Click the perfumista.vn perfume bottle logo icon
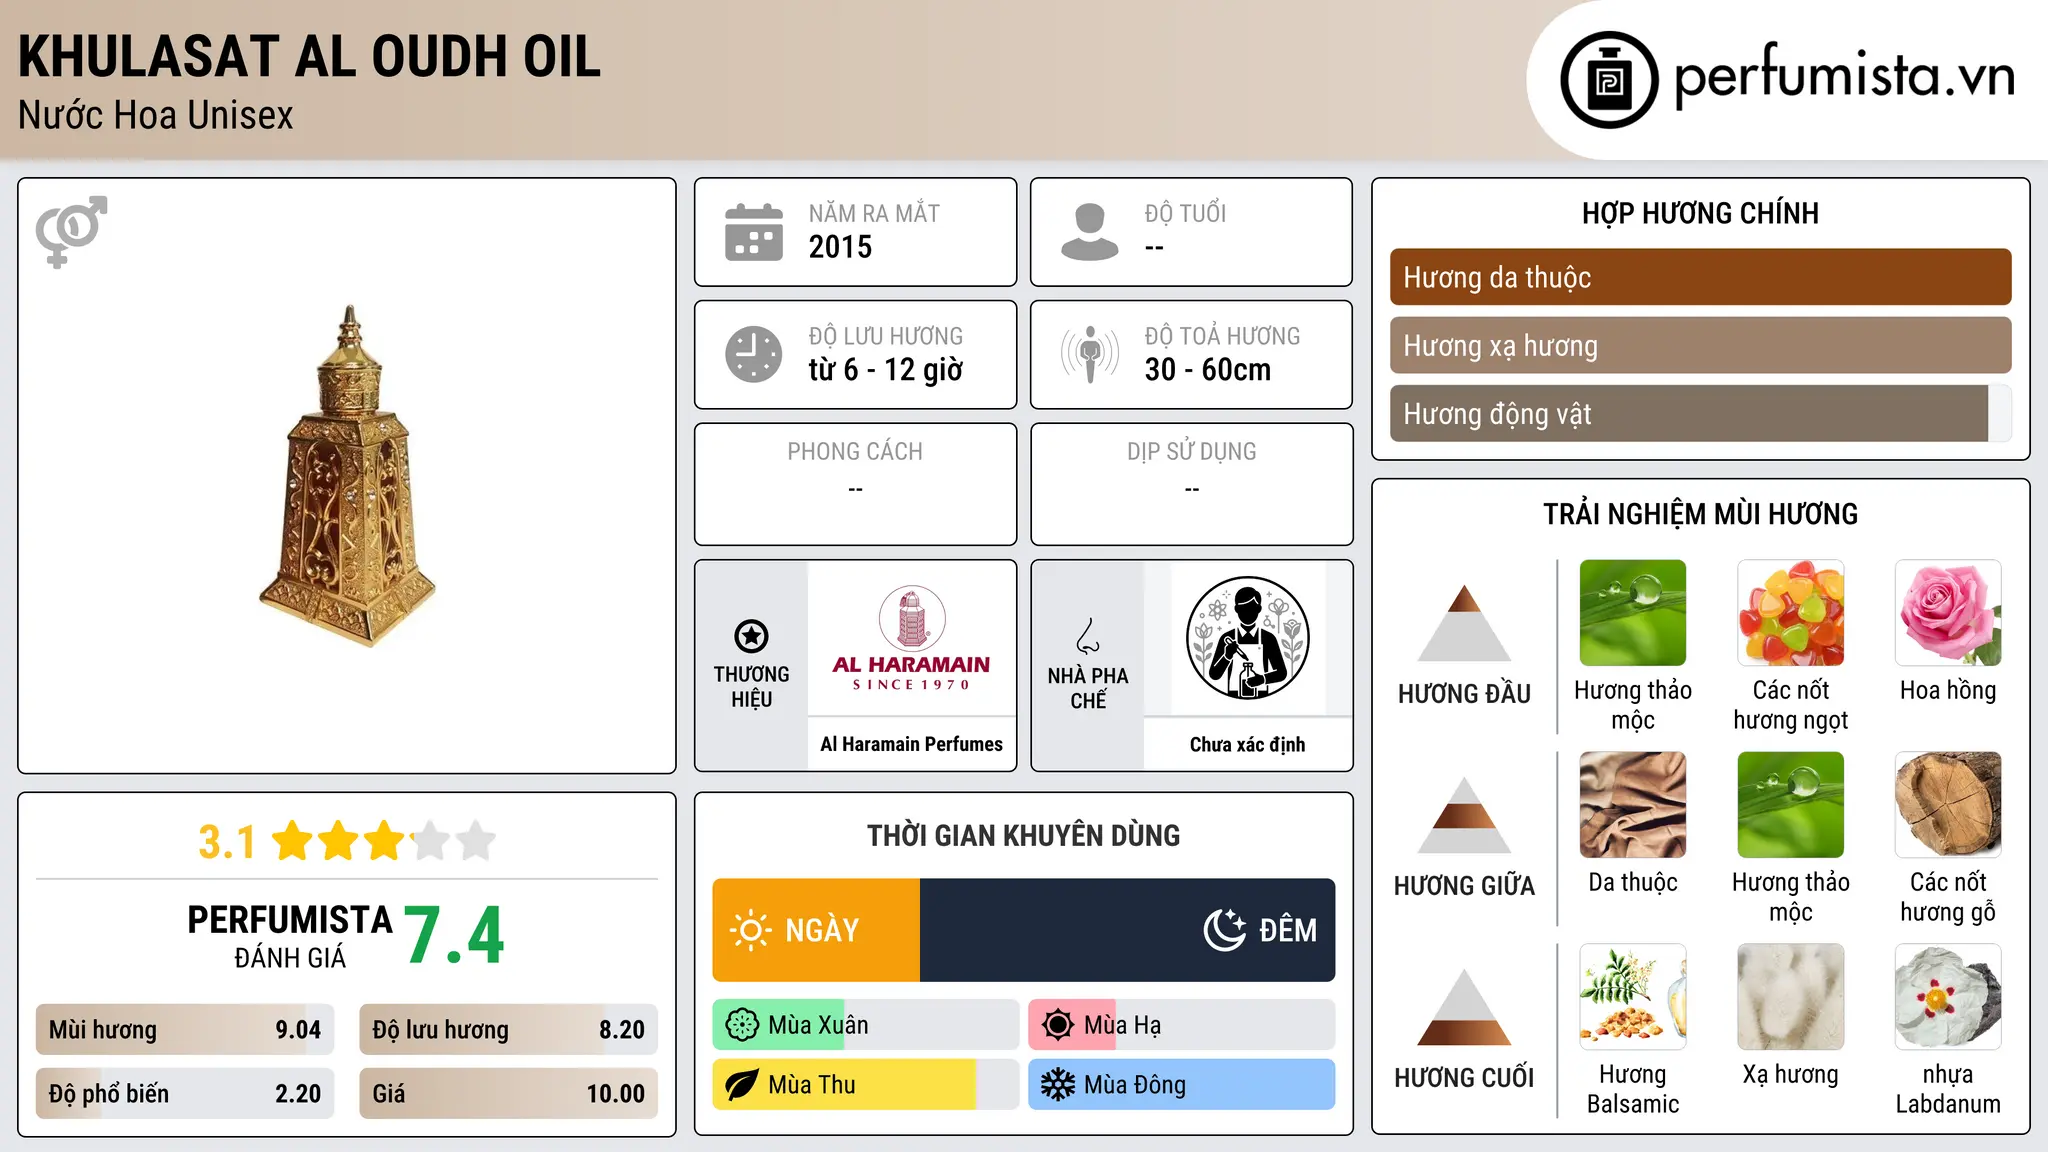 point(1609,80)
